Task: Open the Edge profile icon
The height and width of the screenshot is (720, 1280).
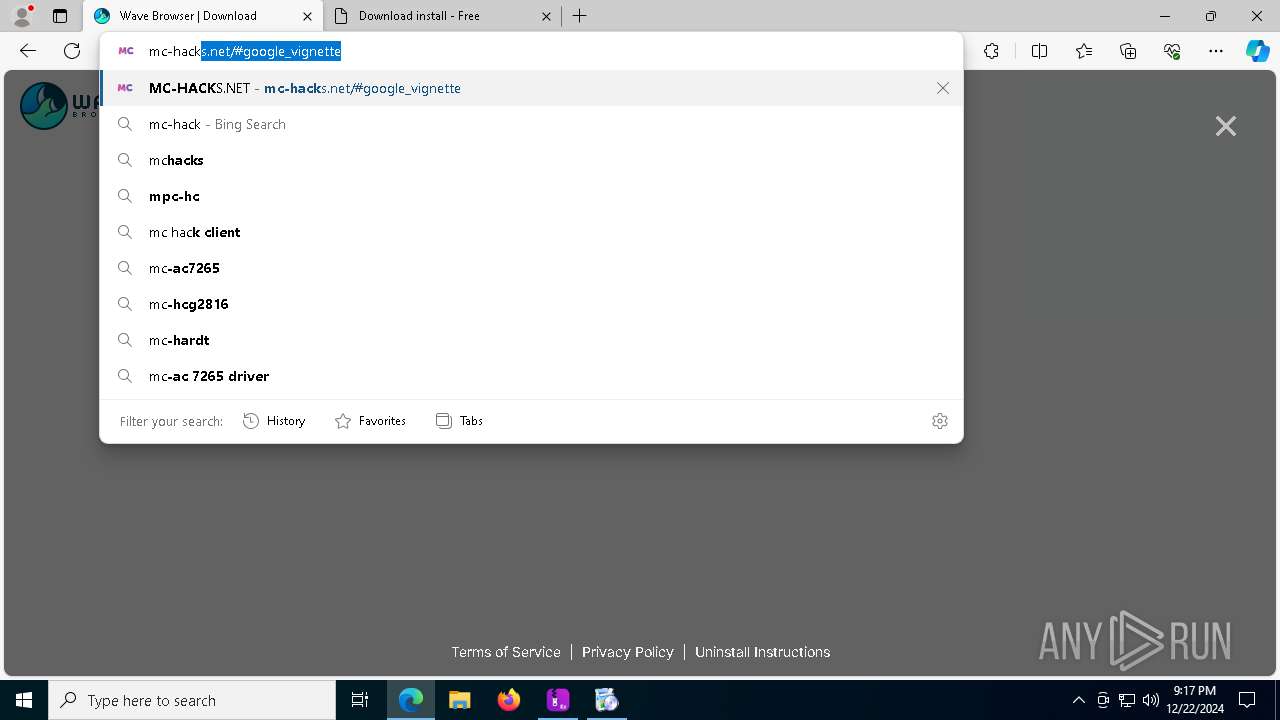Action: [x=22, y=16]
